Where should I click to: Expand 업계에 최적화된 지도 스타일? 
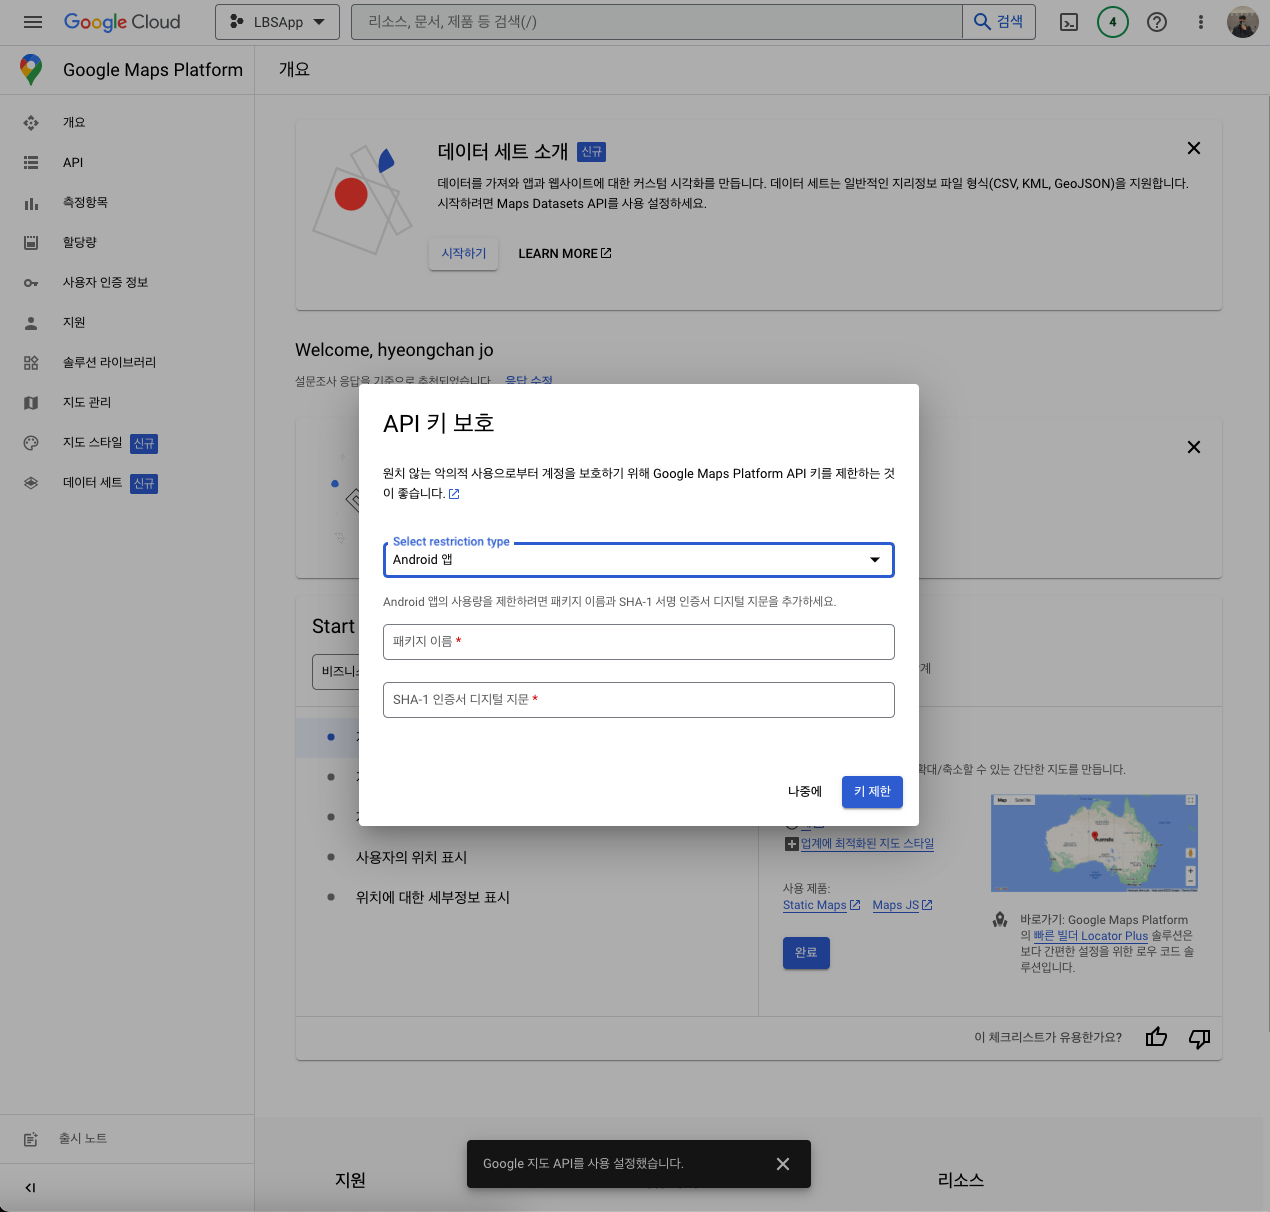tap(860, 844)
